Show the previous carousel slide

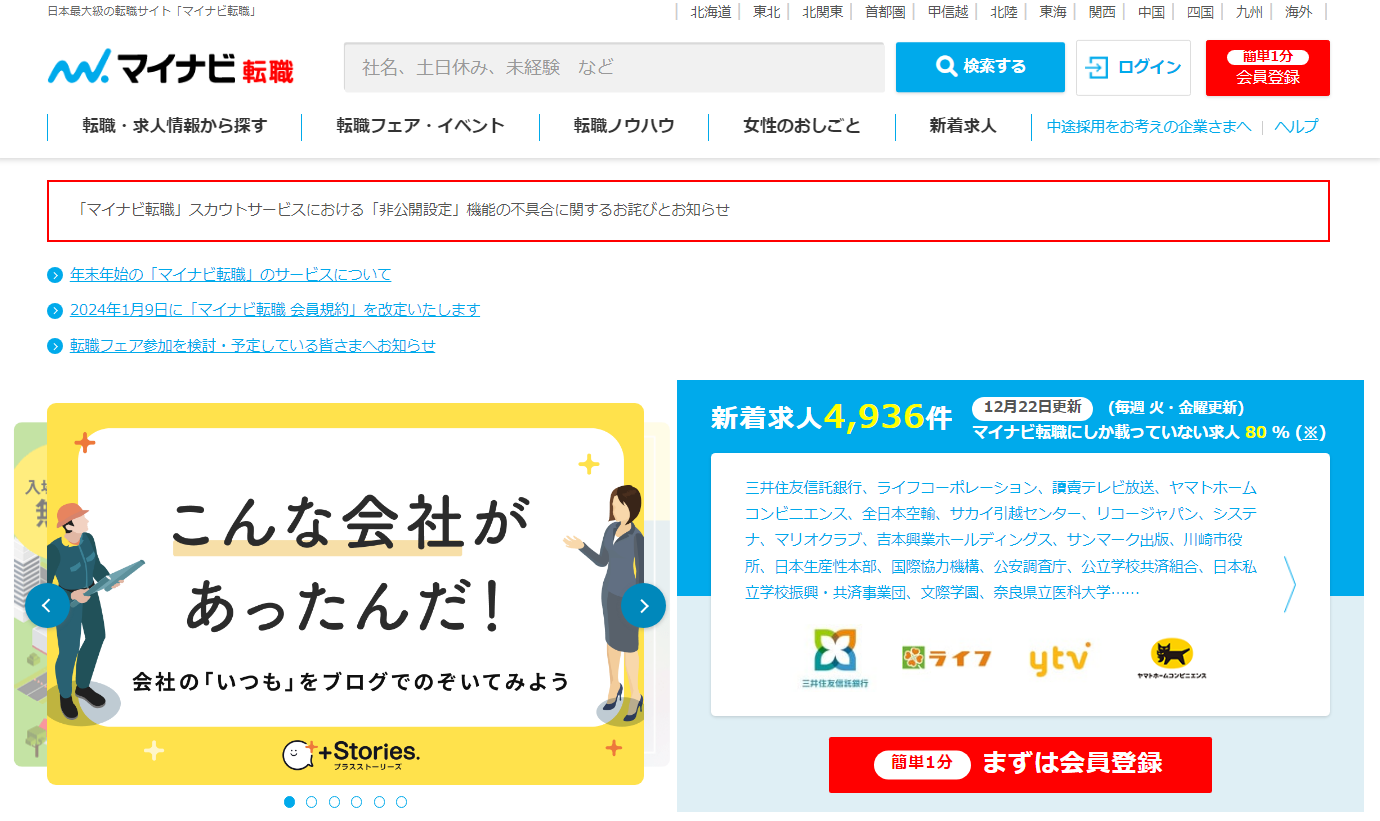pyautogui.click(x=47, y=605)
